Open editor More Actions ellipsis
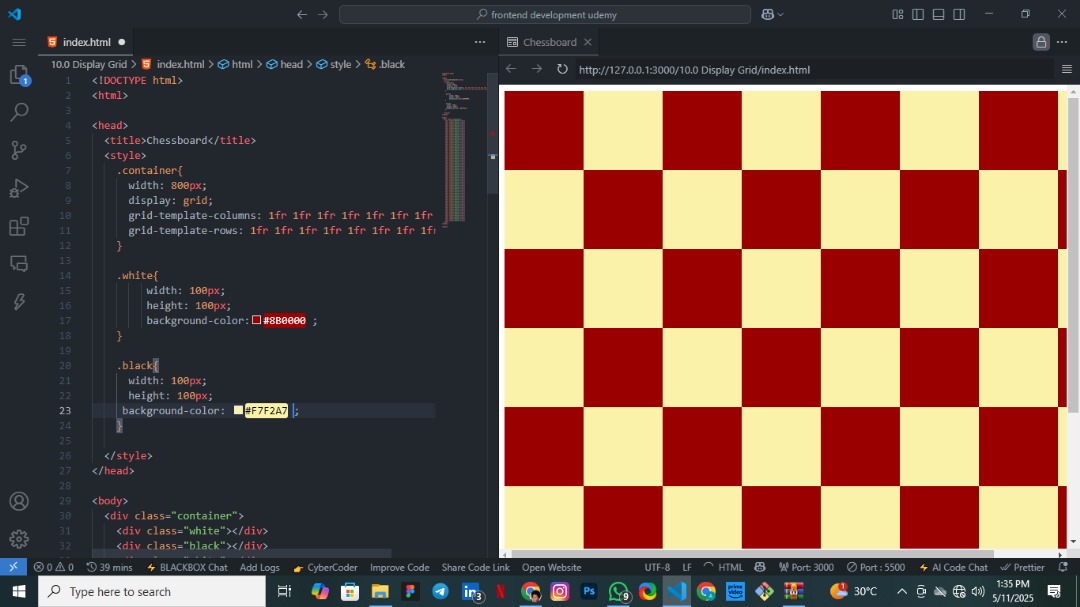The image size is (1080, 607). tap(480, 42)
